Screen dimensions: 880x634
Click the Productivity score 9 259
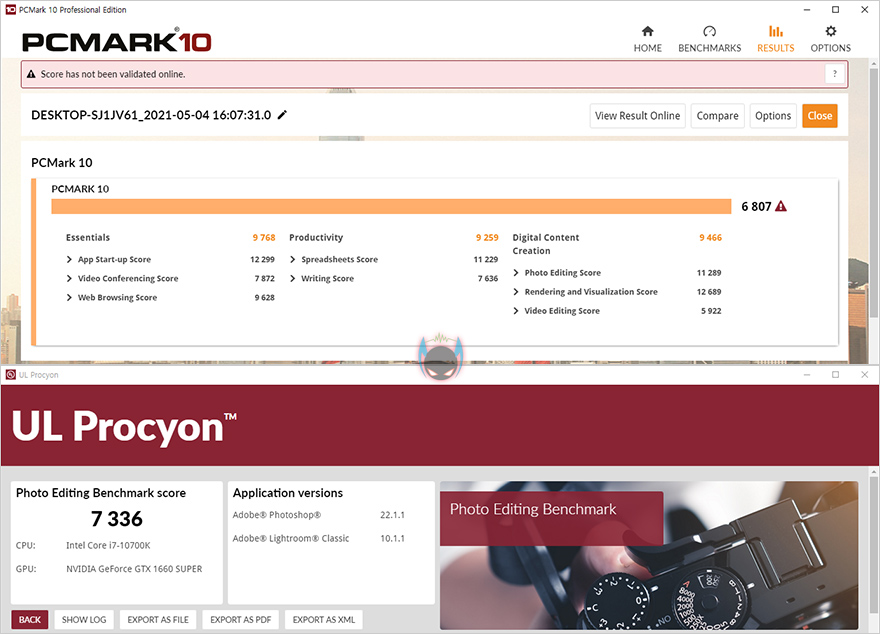[487, 237]
